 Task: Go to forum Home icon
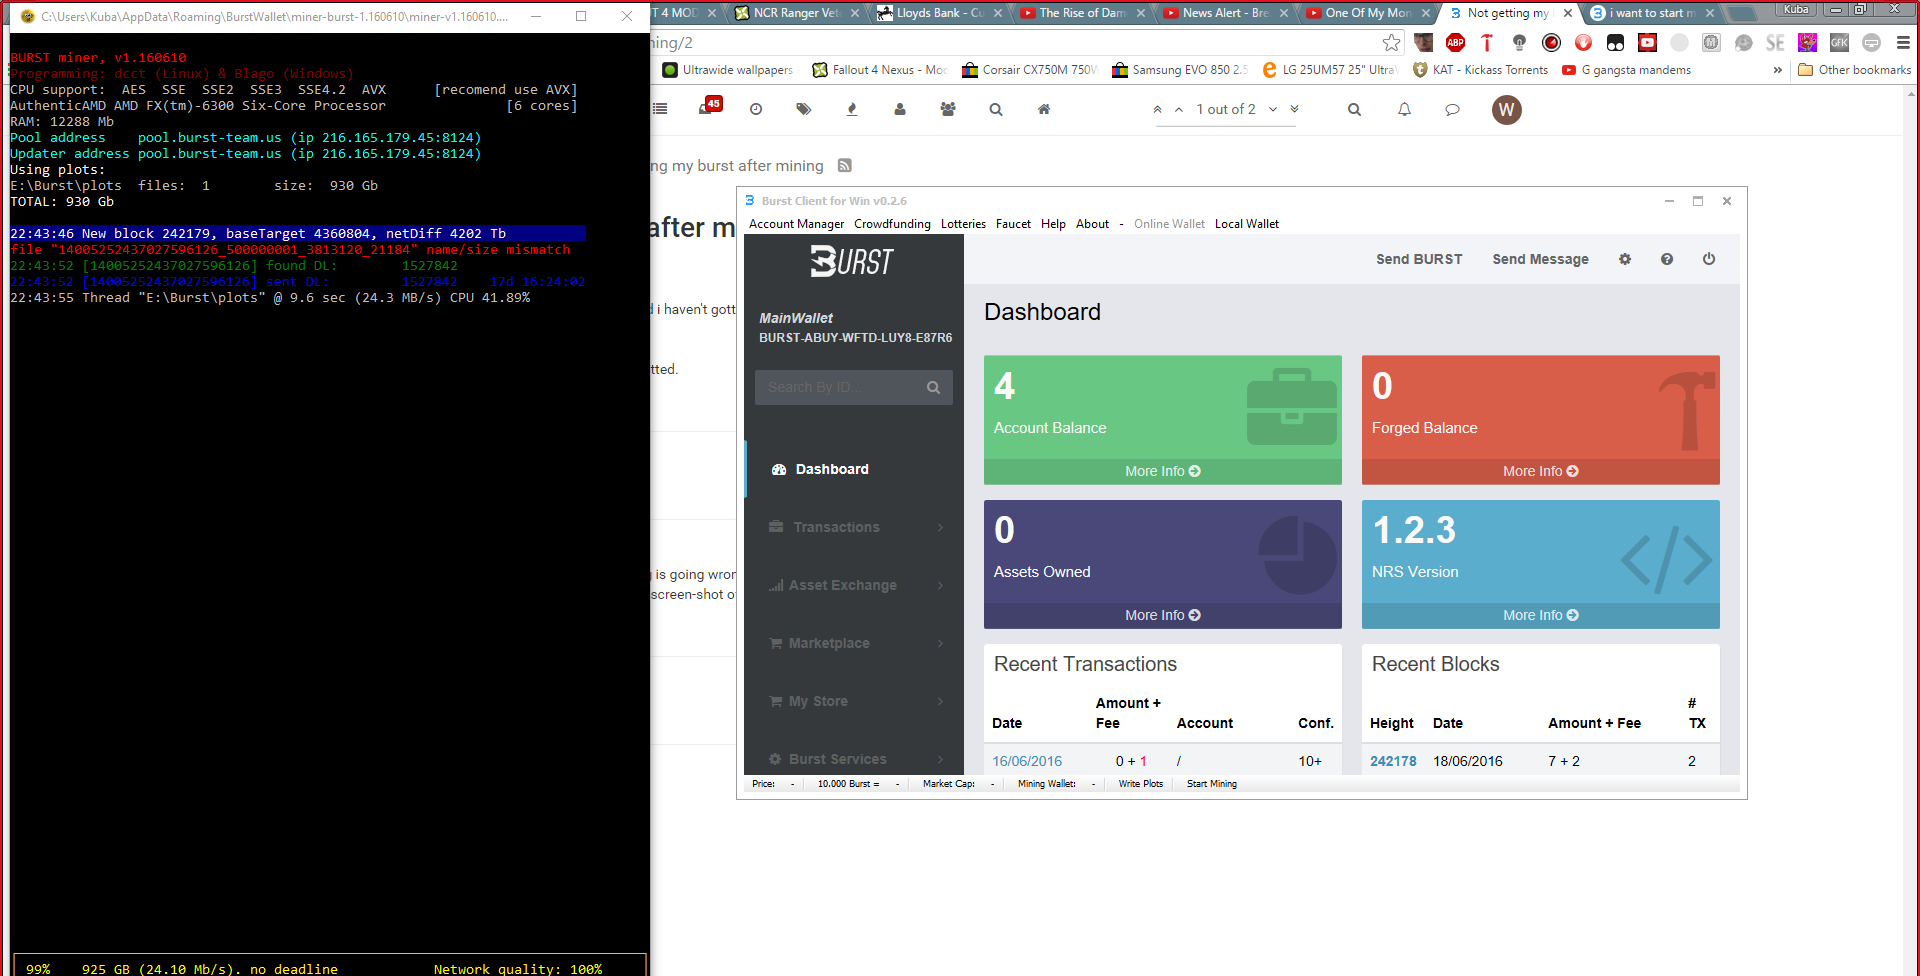1044,109
